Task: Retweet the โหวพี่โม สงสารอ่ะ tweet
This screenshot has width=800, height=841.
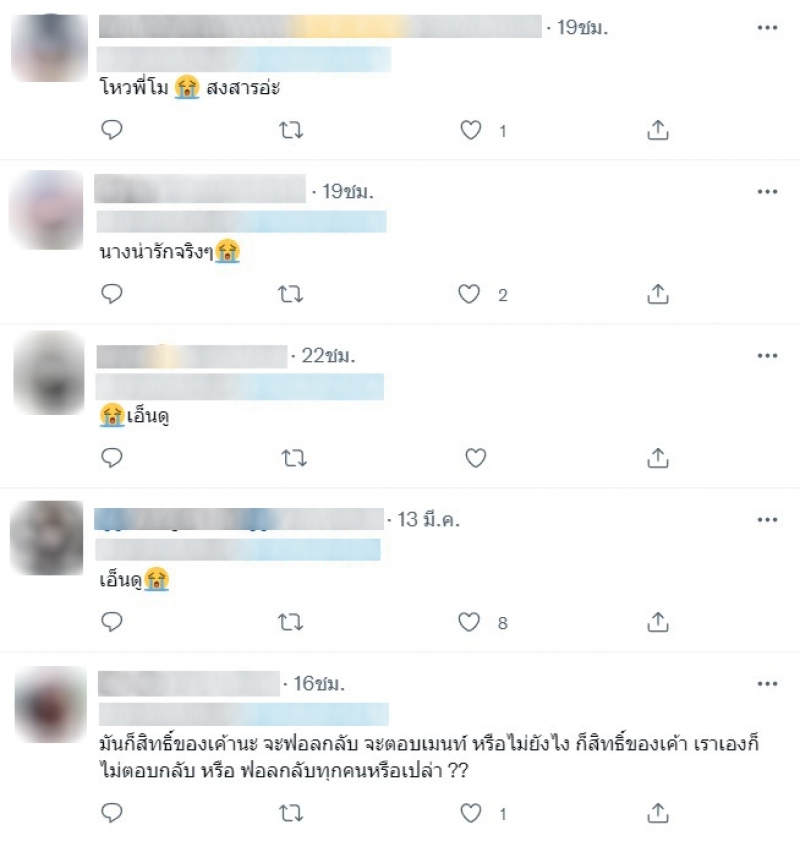Action: pos(291,130)
